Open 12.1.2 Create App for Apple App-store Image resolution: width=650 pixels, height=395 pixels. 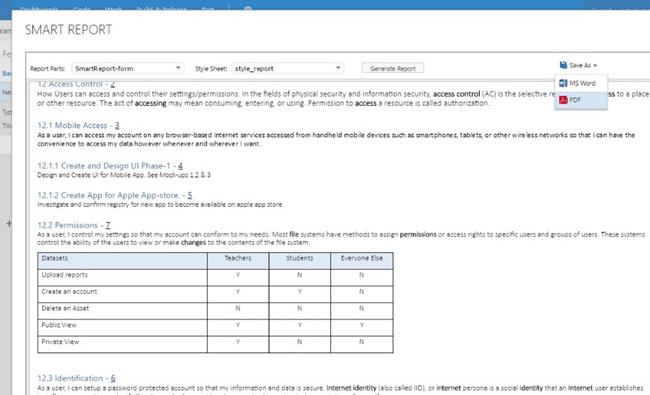[114, 195]
